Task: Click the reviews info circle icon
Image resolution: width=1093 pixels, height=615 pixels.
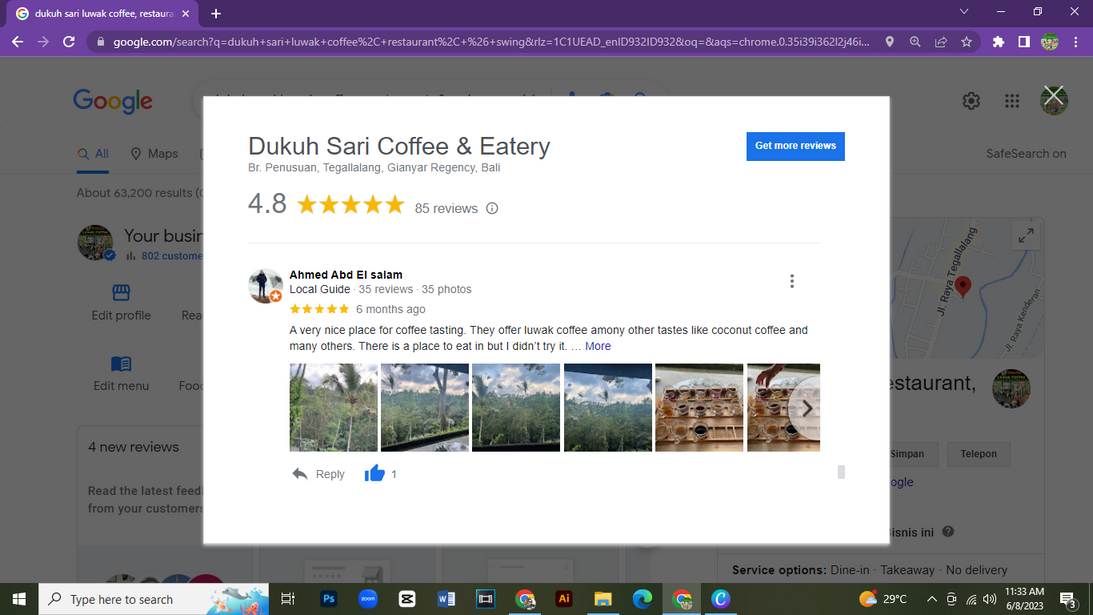Action: pyautogui.click(x=492, y=209)
